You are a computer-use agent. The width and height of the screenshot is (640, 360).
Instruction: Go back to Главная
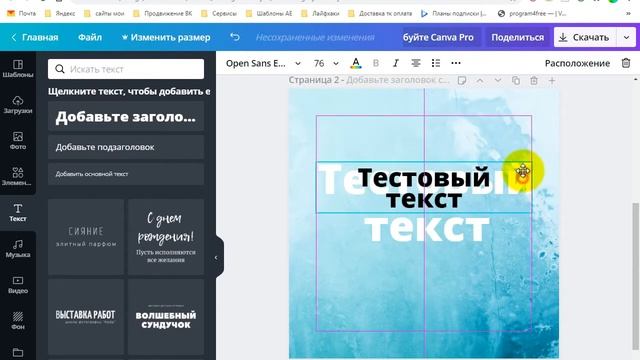[x=35, y=37]
